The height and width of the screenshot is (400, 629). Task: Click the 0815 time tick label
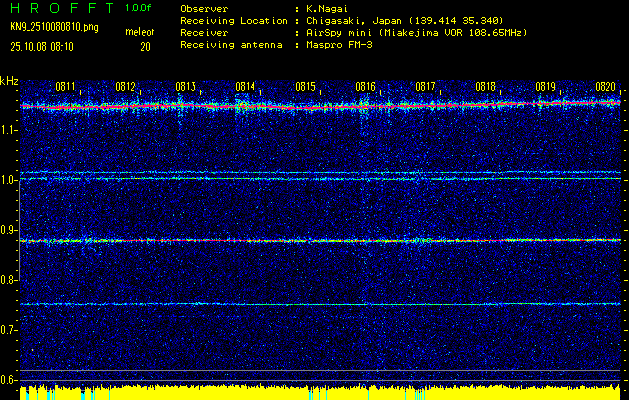[x=306, y=87]
